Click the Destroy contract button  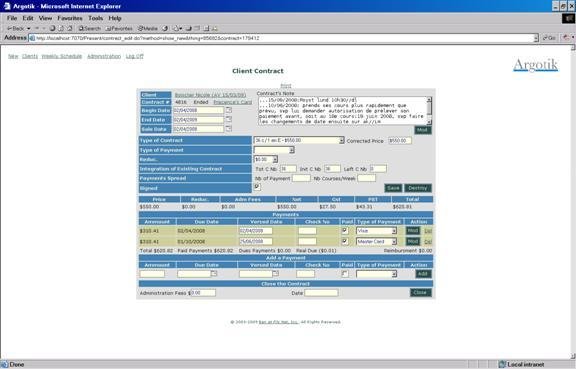[418, 188]
